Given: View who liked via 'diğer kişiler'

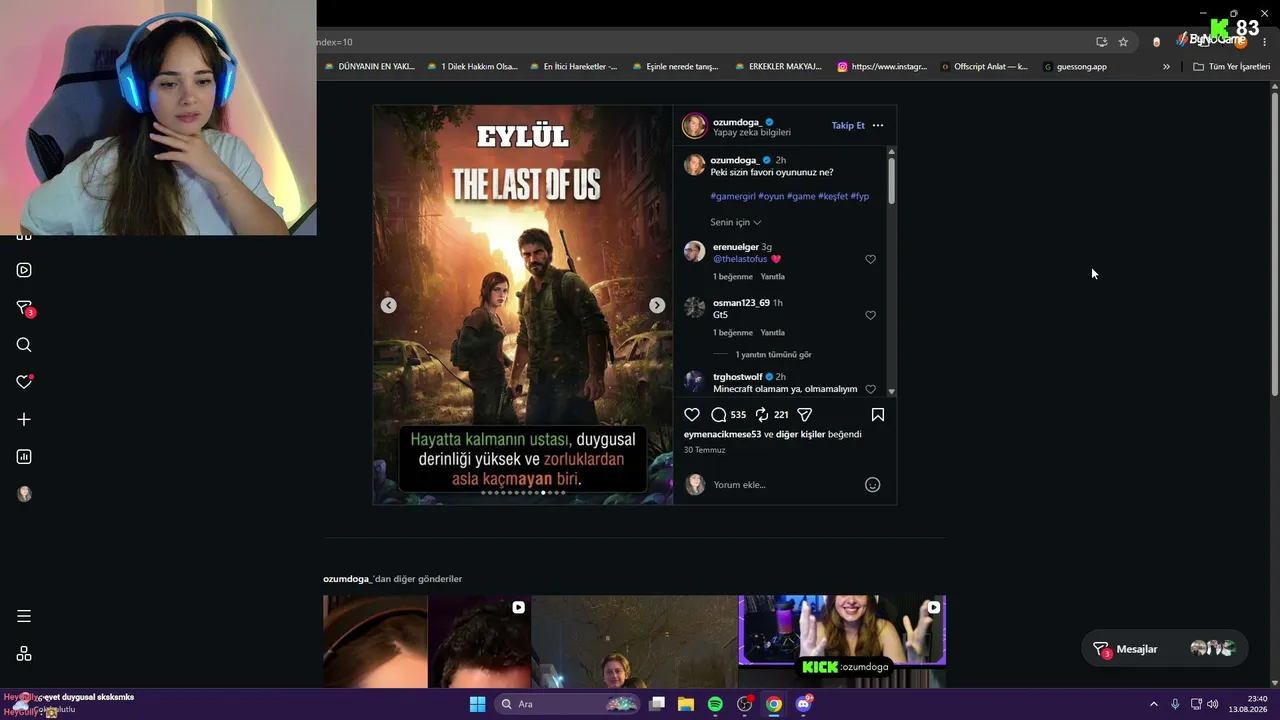Looking at the screenshot, I should [800, 435].
